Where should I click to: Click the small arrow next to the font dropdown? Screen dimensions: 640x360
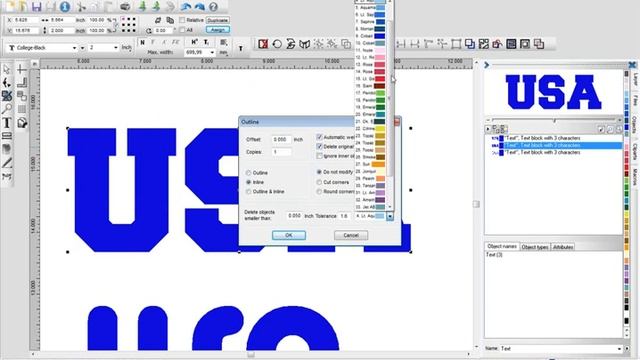coord(82,48)
